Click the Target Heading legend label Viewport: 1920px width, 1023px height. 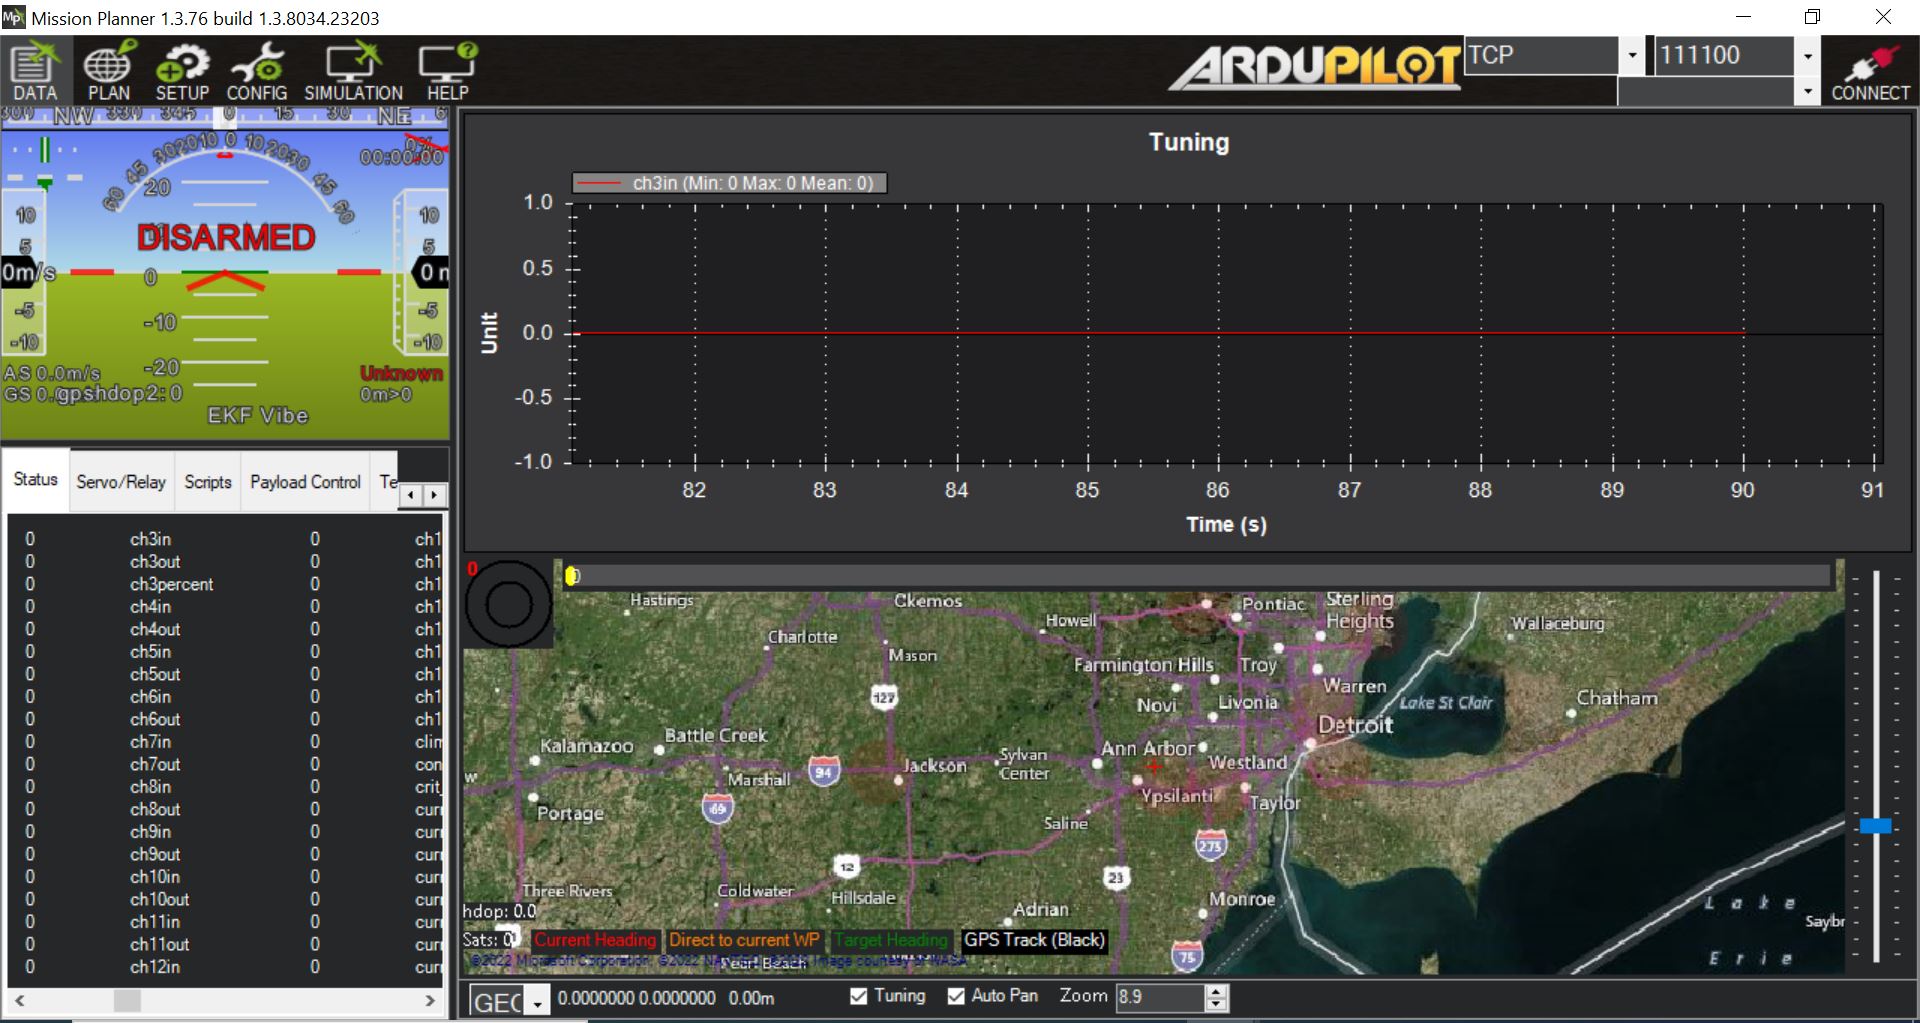coord(890,940)
